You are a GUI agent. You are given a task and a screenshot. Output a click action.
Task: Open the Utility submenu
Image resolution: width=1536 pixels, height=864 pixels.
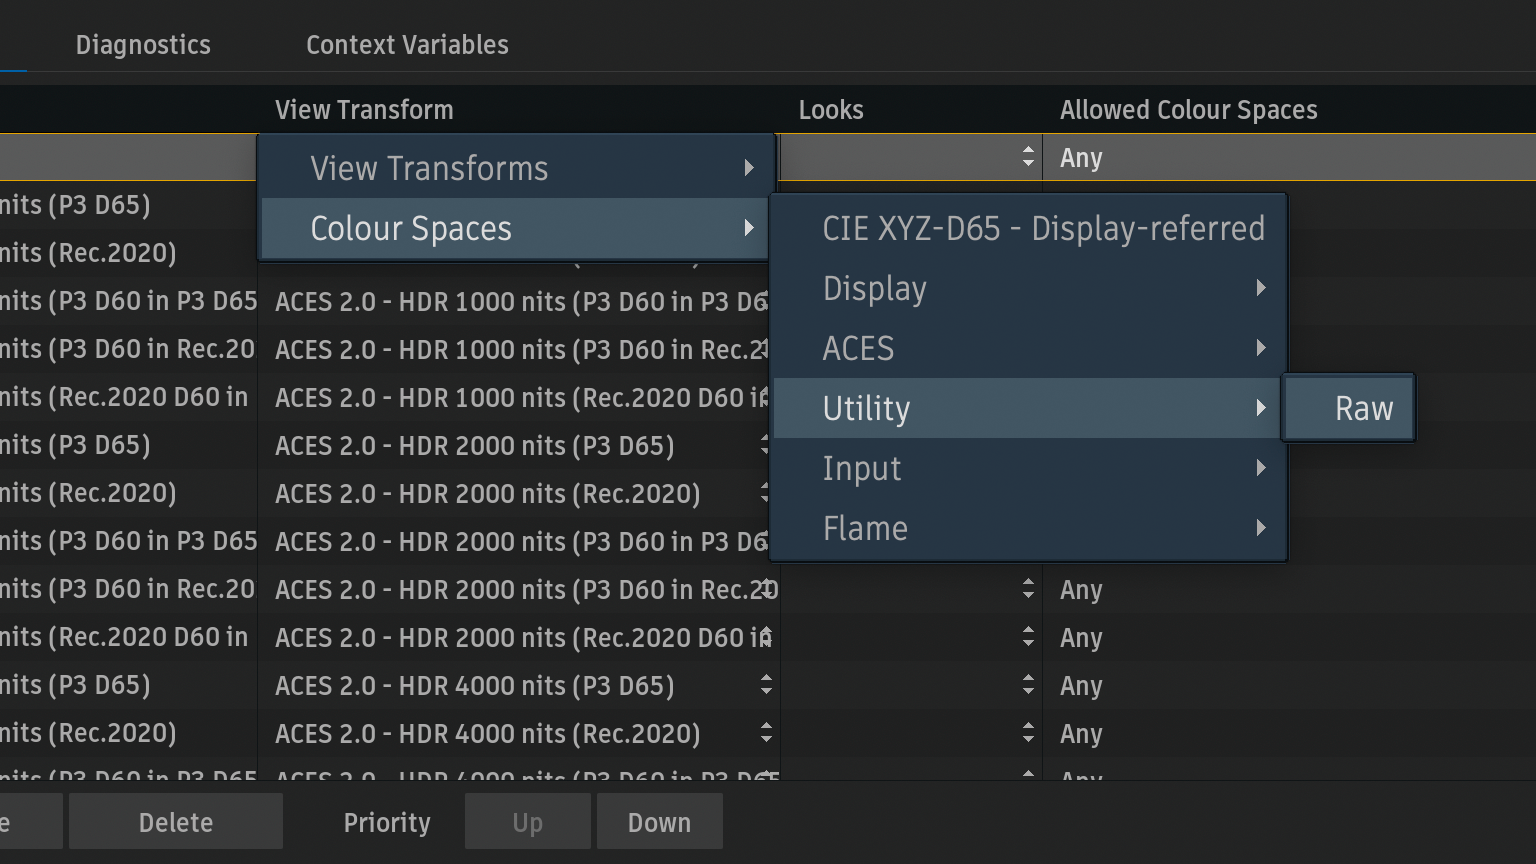[x=1029, y=408]
